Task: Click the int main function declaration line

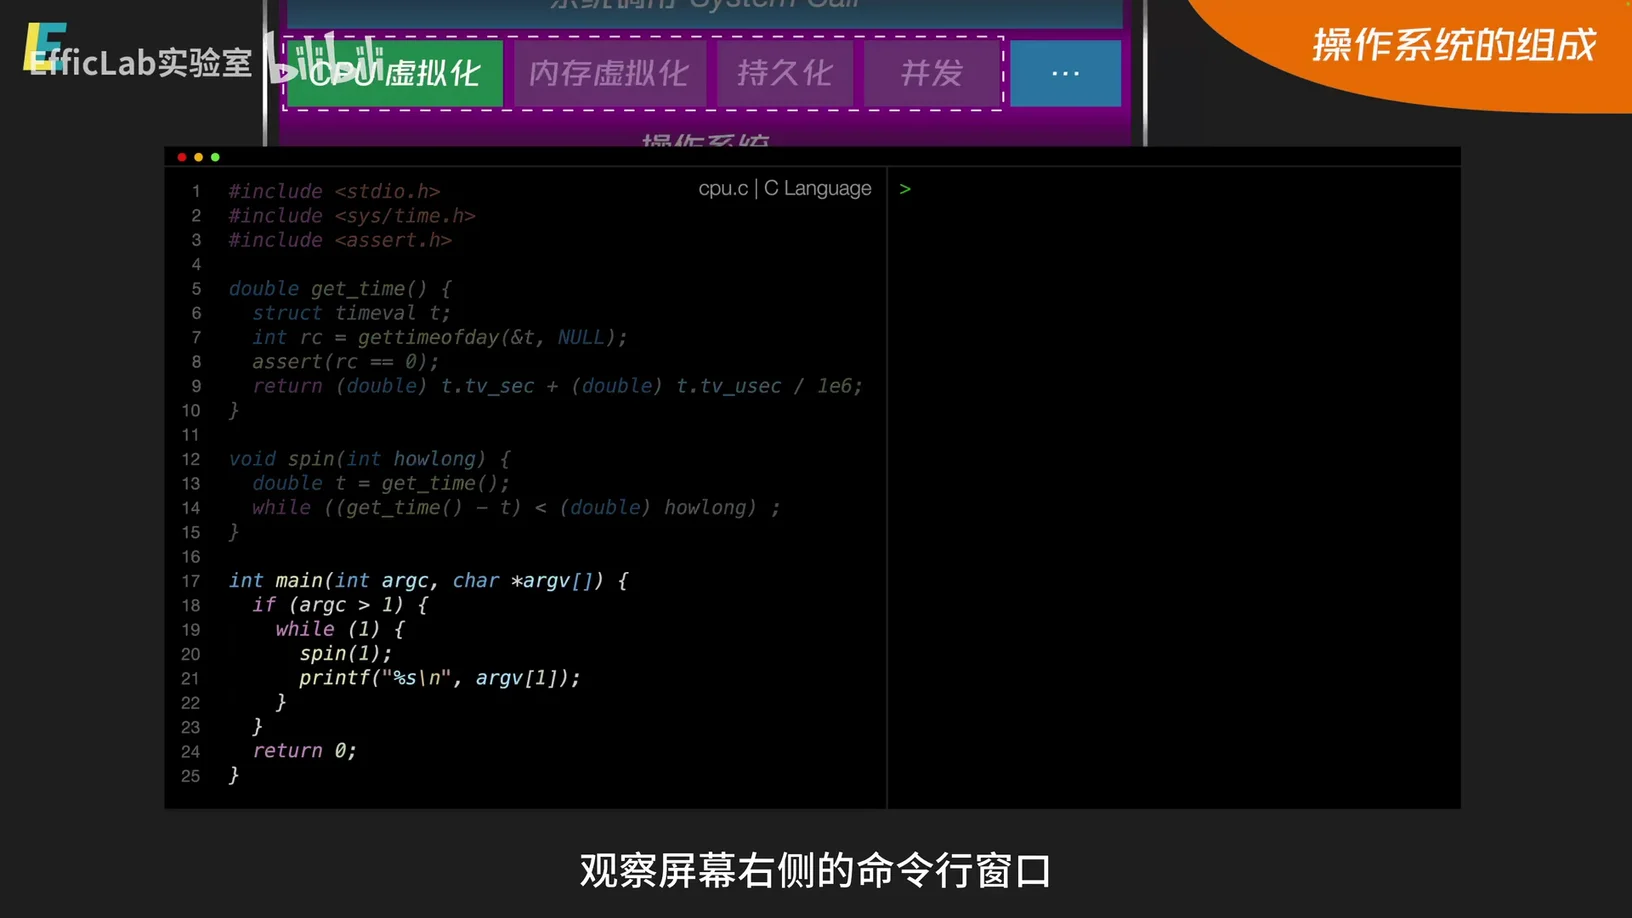Action: pyautogui.click(x=428, y=581)
